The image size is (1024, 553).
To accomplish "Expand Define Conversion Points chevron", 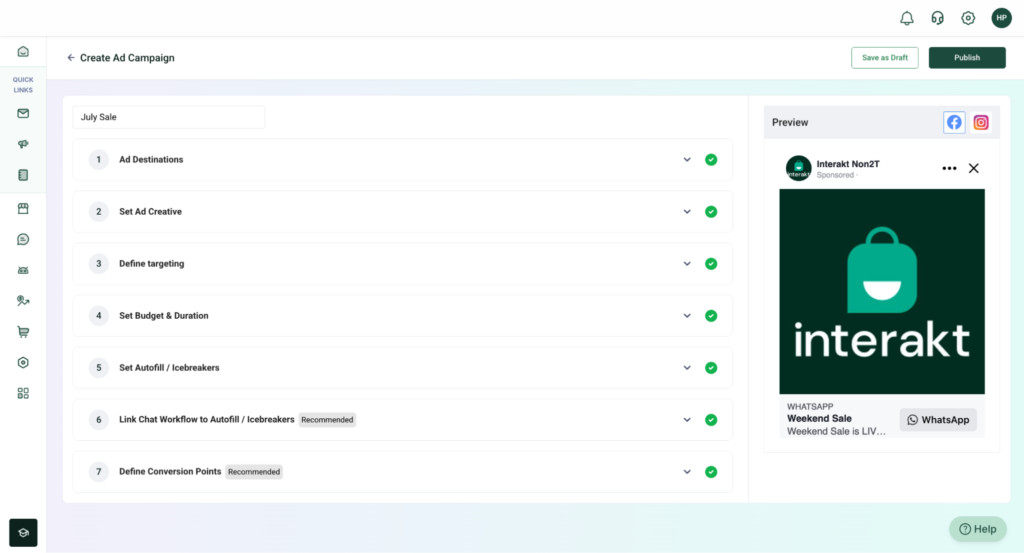I will pos(687,472).
